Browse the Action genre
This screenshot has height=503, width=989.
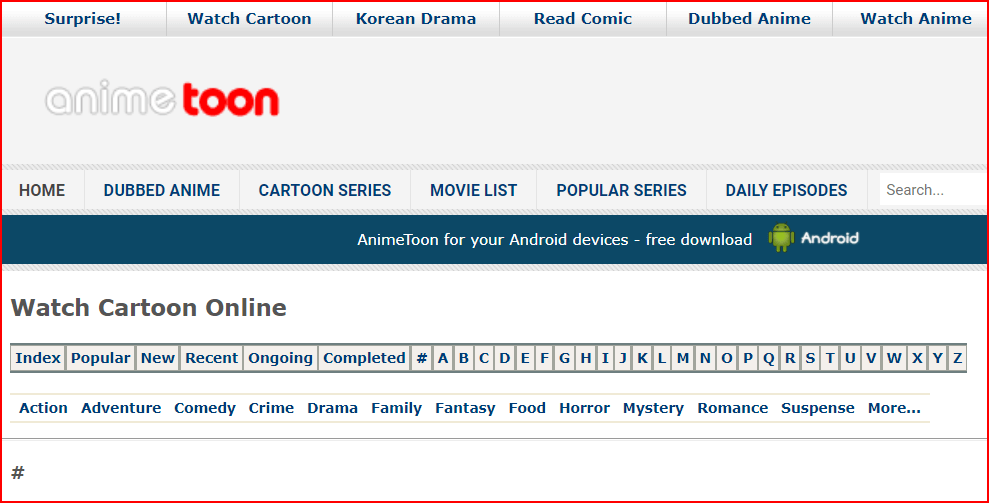(x=44, y=408)
